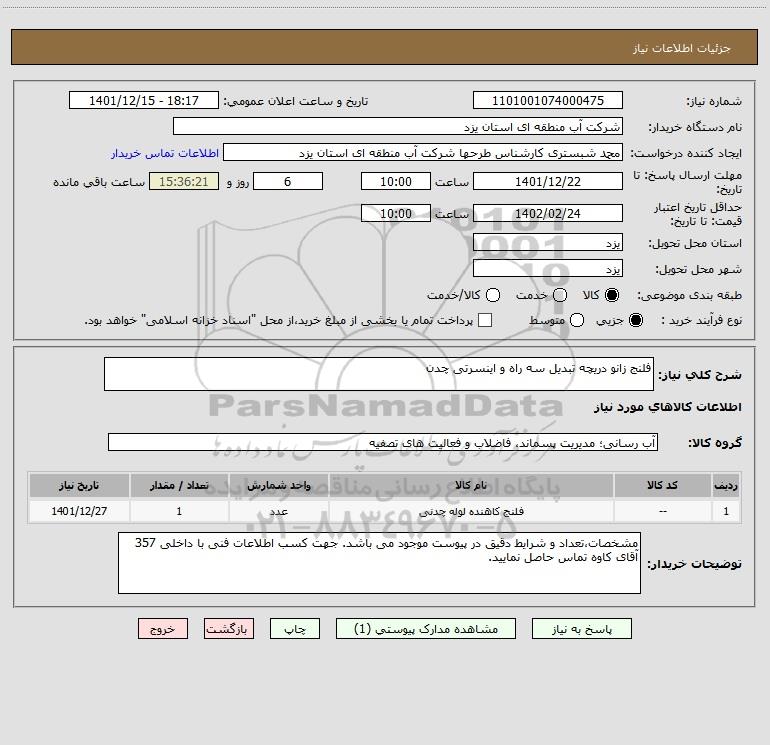Click the خروج exit button

[x=163, y=629]
